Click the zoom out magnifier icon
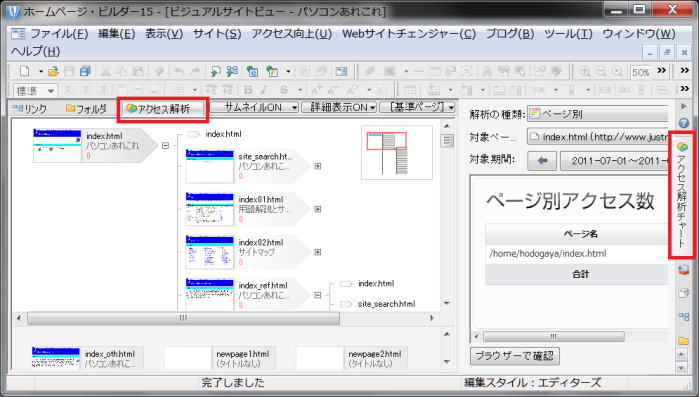699x397 pixels. click(x=601, y=71)
